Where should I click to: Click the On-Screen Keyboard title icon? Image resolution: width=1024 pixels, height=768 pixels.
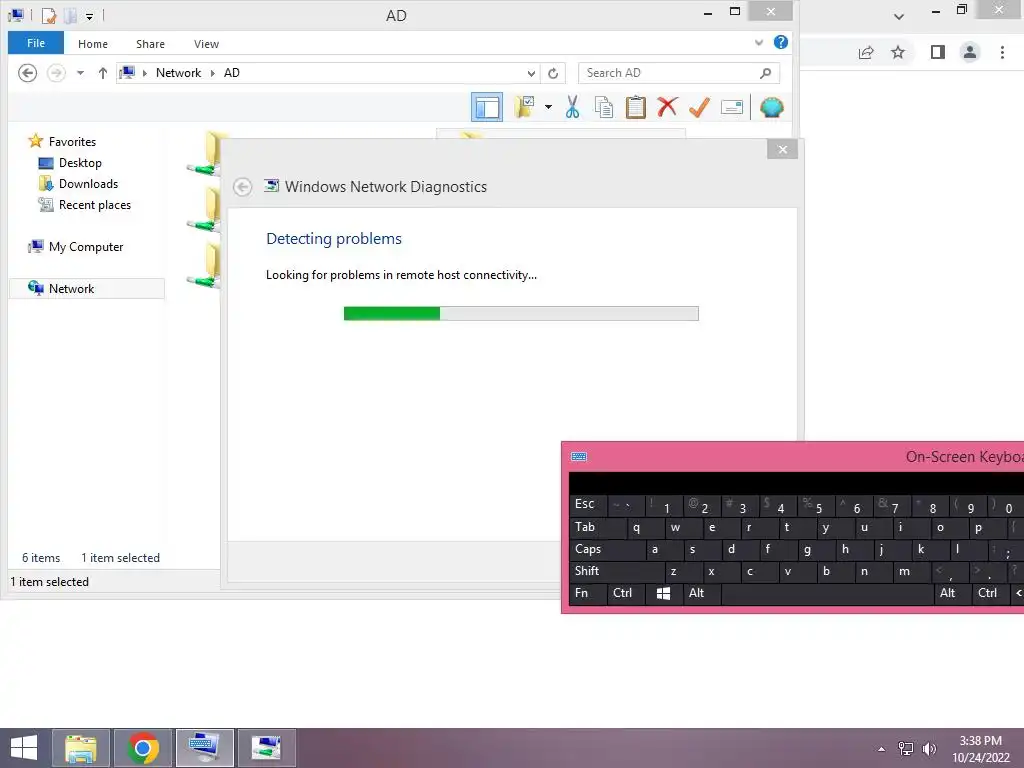click(579, 456)
